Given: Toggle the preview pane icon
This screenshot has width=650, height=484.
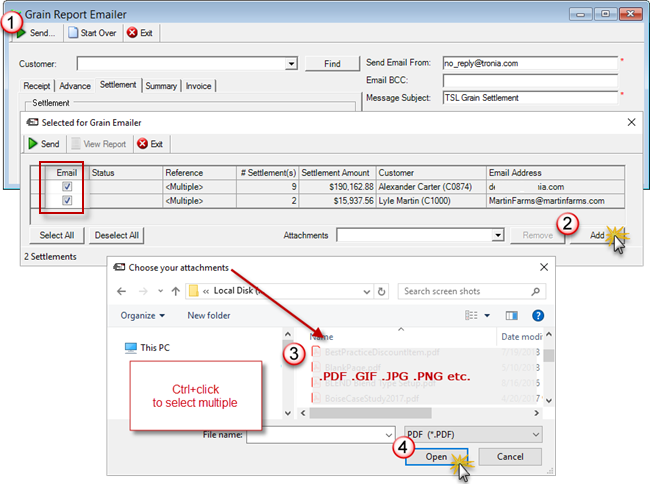Looking at the screenshot, I should [512, 316].
